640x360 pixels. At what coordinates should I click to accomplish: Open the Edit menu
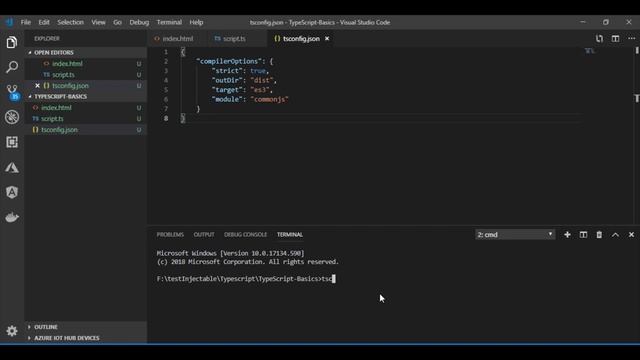pyautogui.click(x=44, y=22)
